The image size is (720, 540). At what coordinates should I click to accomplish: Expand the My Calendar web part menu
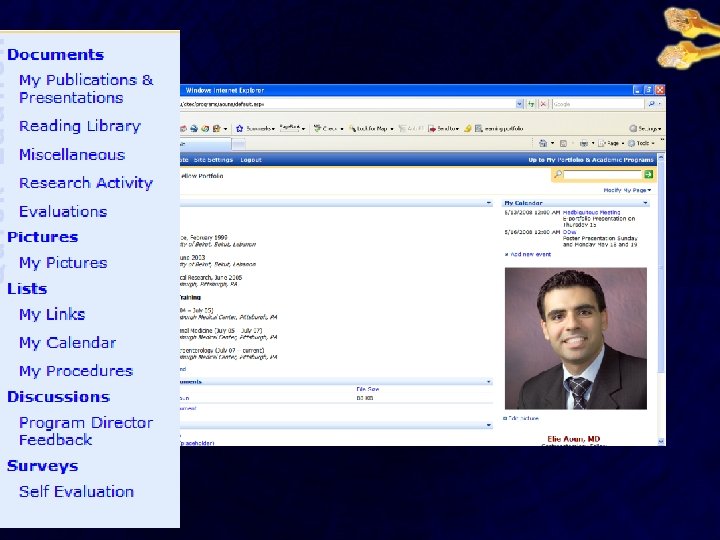[x=645, y=203]
